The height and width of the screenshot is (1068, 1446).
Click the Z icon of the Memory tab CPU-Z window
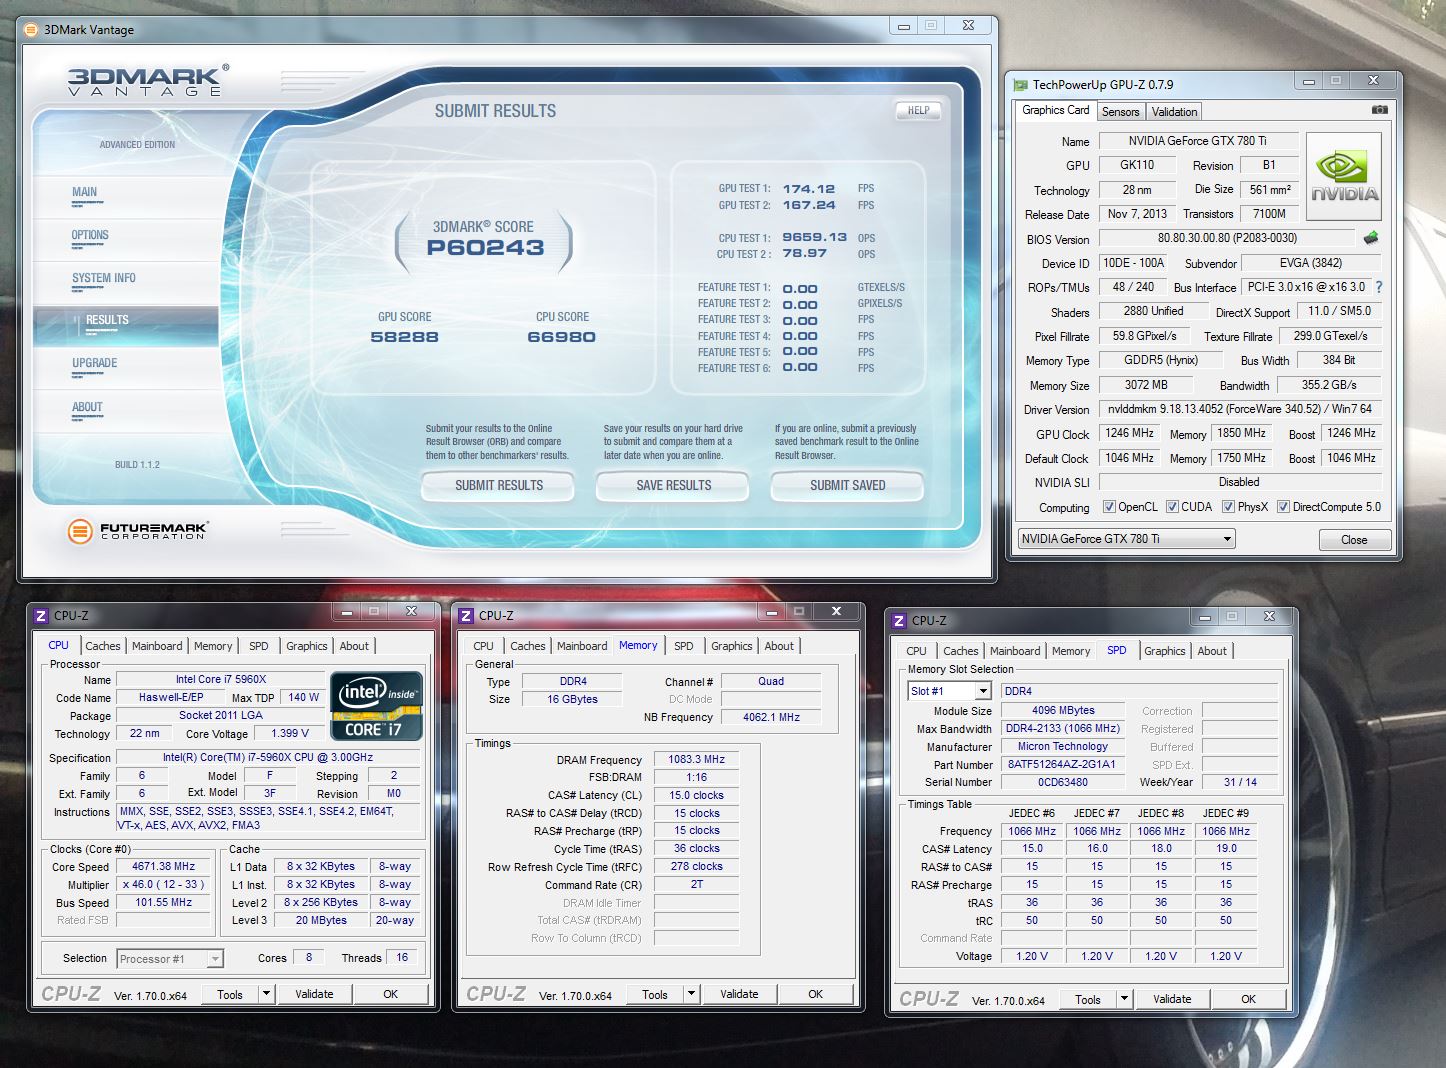(x=466, y=616)
